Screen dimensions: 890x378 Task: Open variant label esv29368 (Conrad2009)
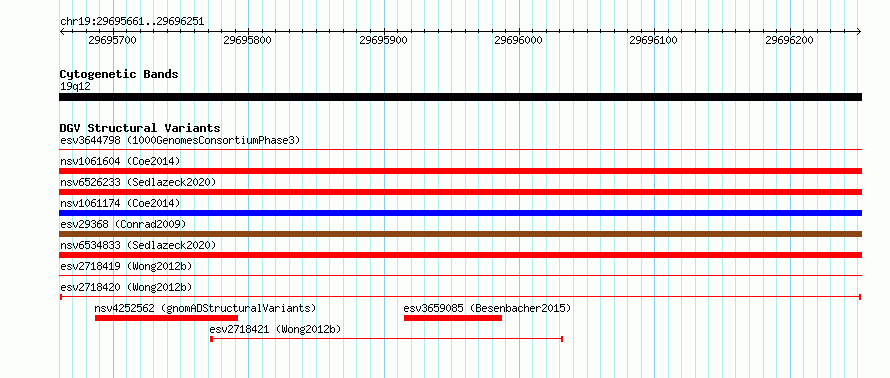(123, 224)
